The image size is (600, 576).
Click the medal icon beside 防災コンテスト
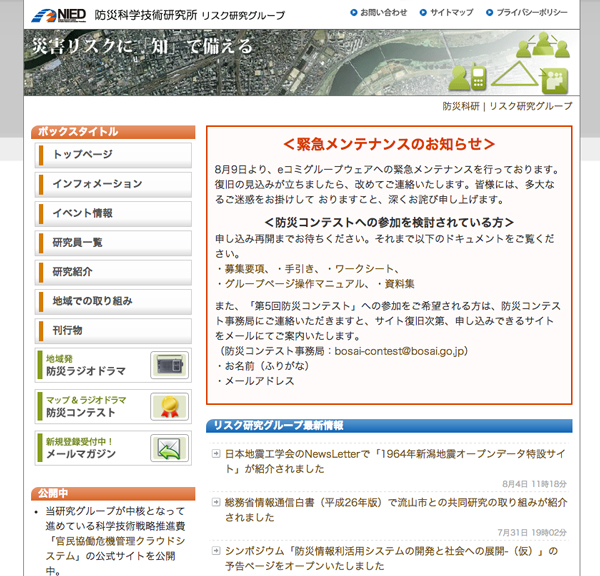click(x=169, y=406)
